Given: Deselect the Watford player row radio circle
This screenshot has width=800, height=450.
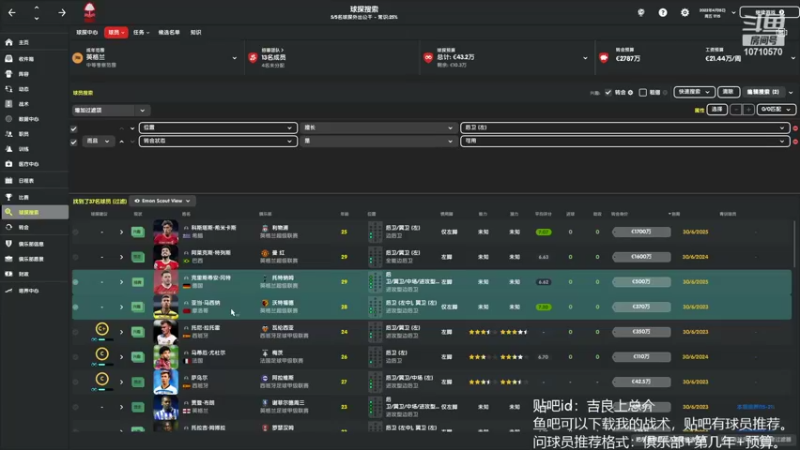Looking at the screenshot, I should pyautogui.click(x=76, y=307).
